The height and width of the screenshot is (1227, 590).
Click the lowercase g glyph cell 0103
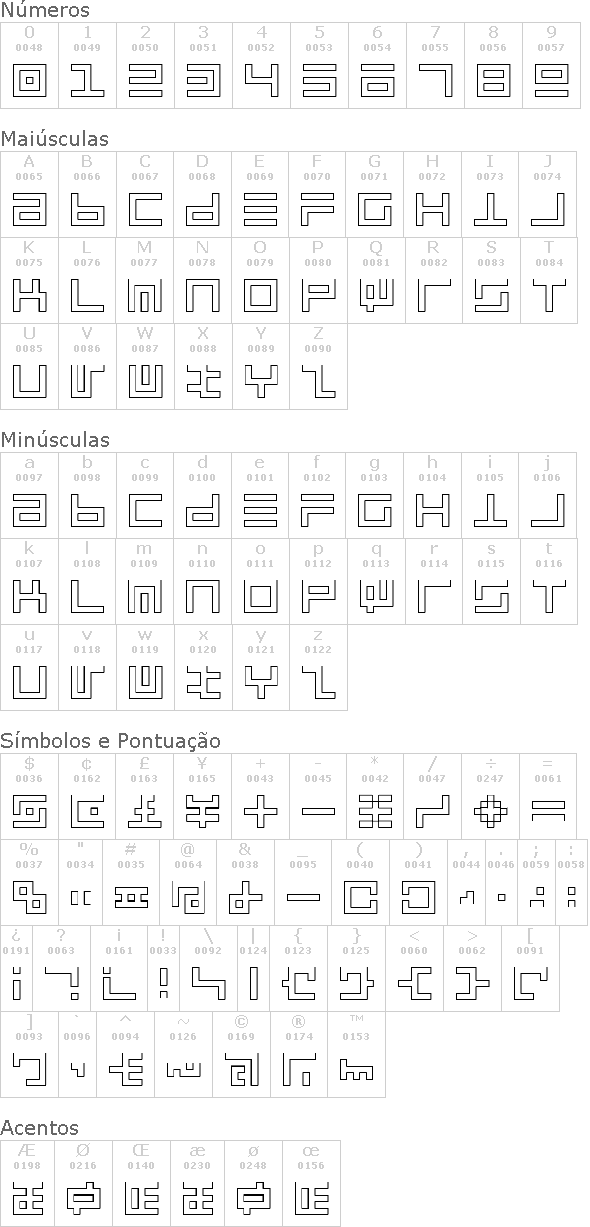376,495
